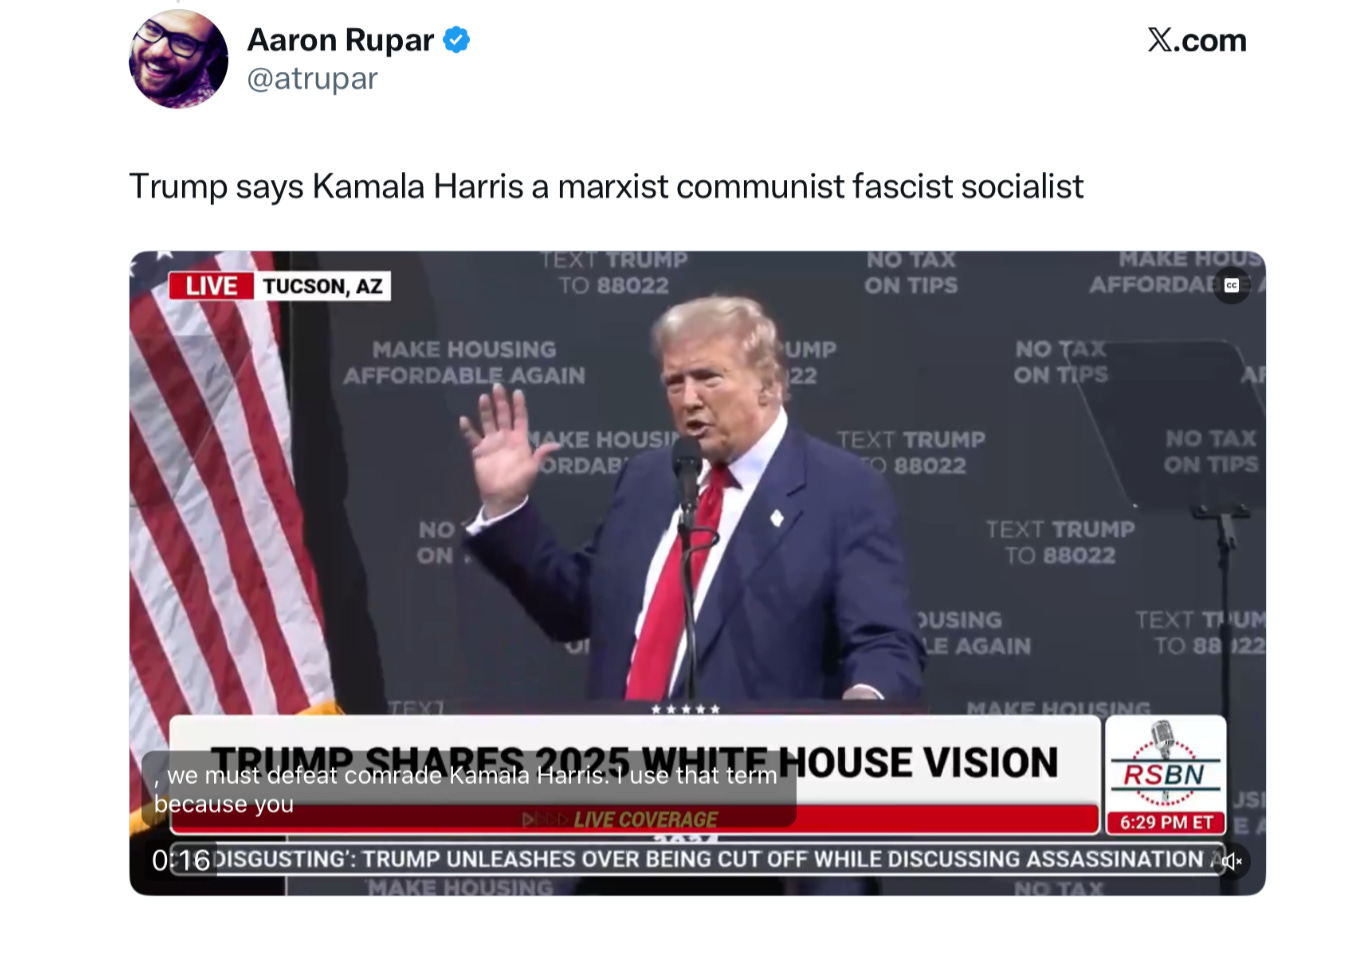Click the video timestamp 0:16
Image resolution: width=1345 pixels, height=962 pixels.
click(181, 860)
